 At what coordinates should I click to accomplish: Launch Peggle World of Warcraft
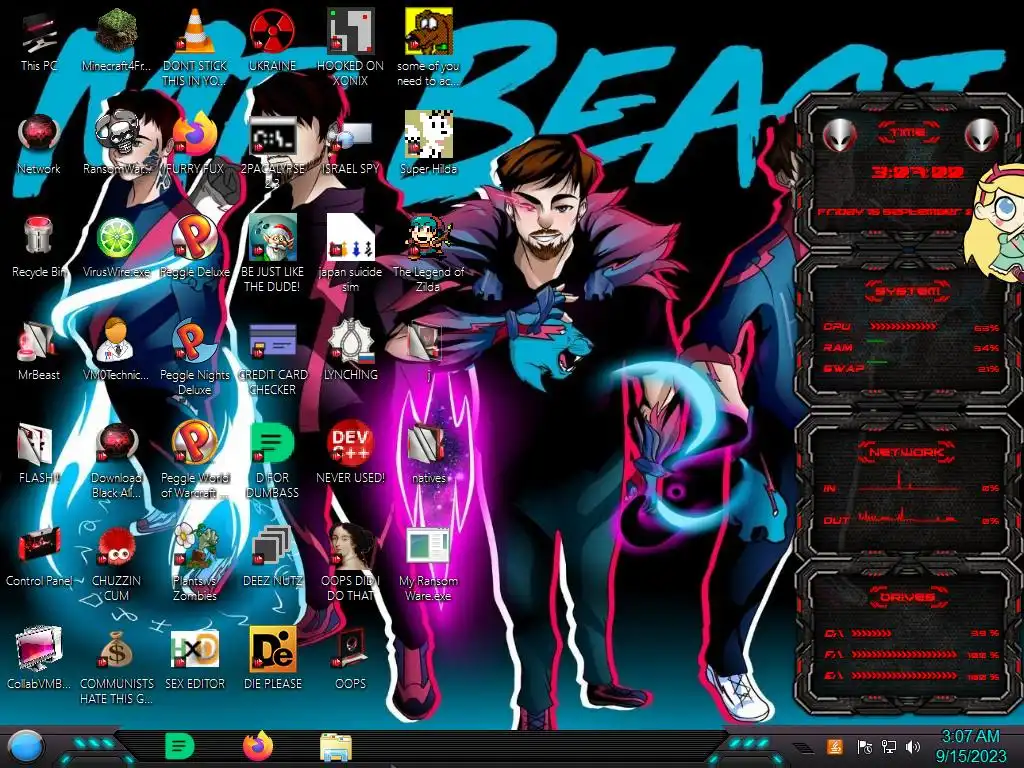pos(195,460)
